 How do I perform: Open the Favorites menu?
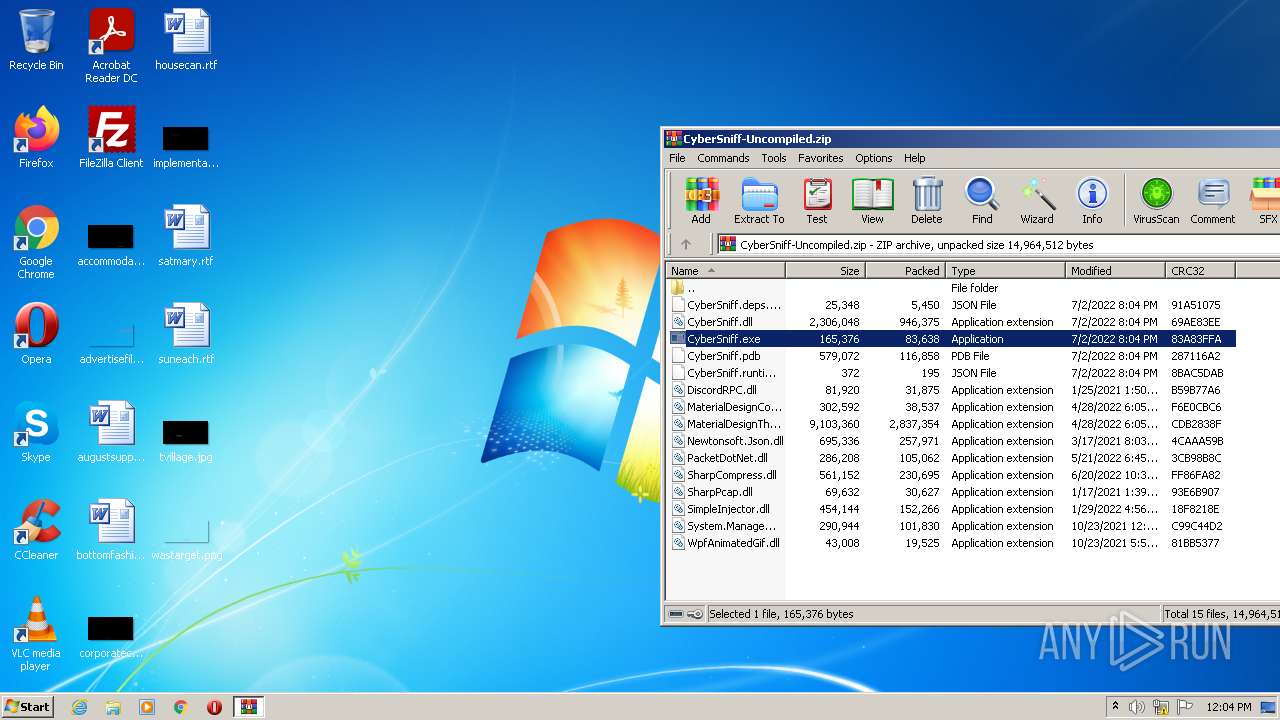[x=820, y=158]
